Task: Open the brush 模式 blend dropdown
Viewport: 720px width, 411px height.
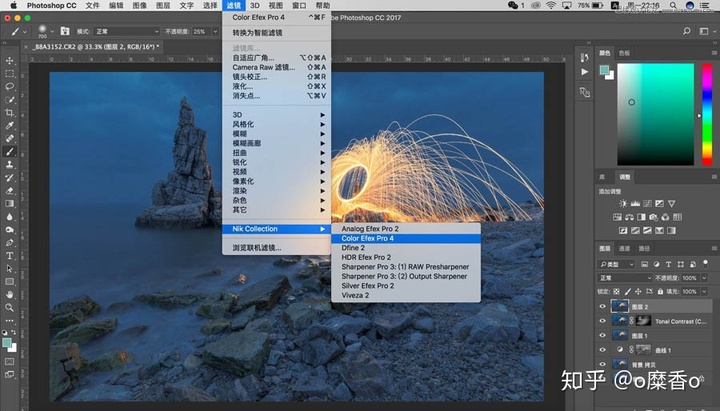Action: coord(126,31)
